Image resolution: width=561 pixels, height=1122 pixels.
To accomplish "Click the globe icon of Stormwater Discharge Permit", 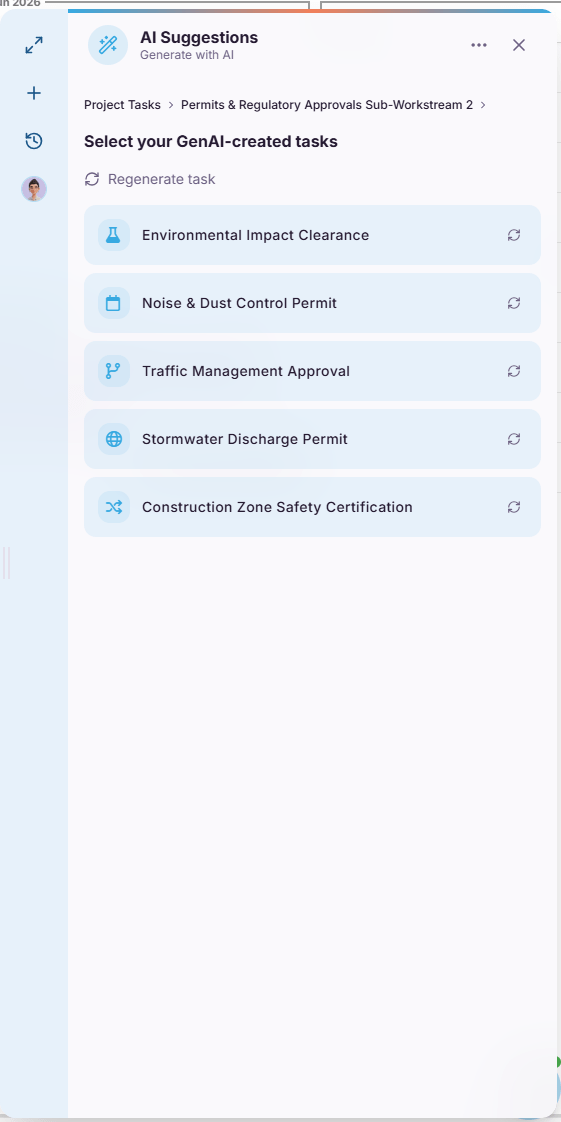I will click(114, 439).
